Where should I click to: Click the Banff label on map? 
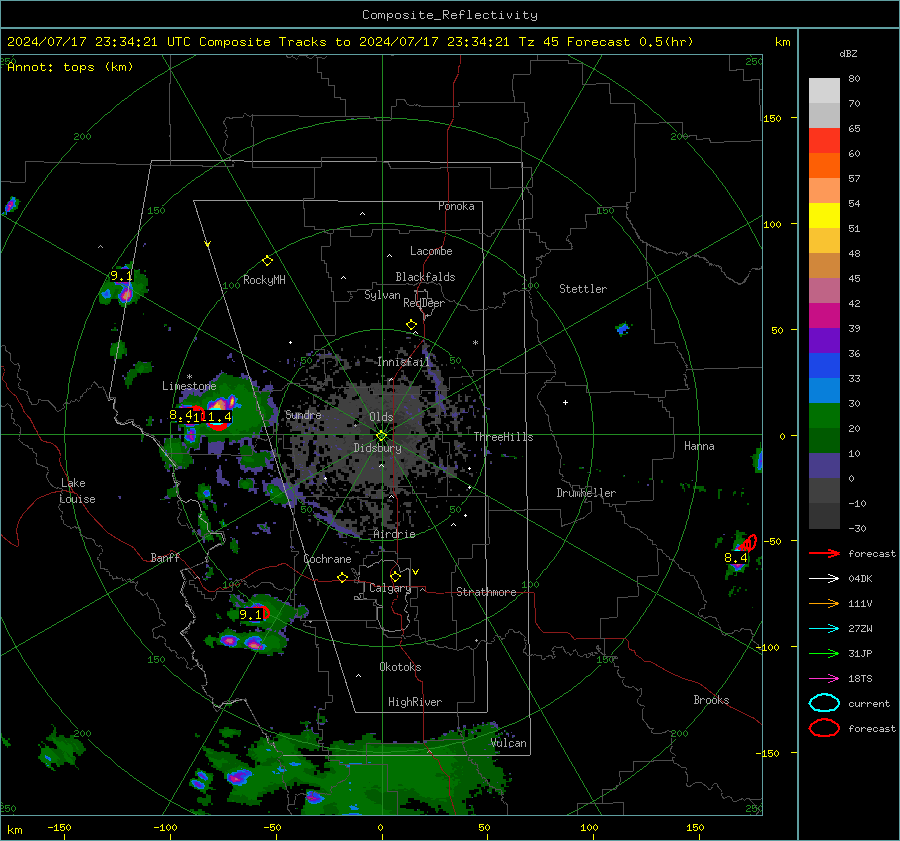[x=165, y=557]
